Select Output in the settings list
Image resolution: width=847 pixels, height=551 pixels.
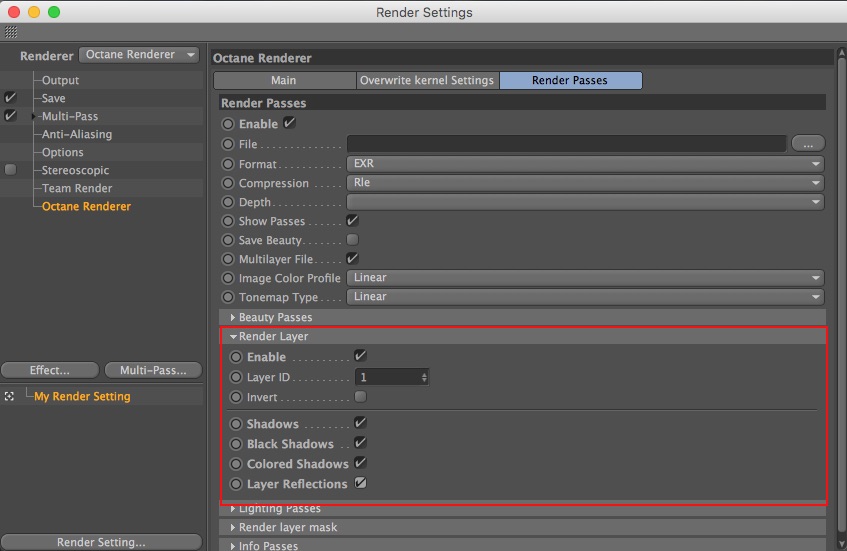pos(60,80)
